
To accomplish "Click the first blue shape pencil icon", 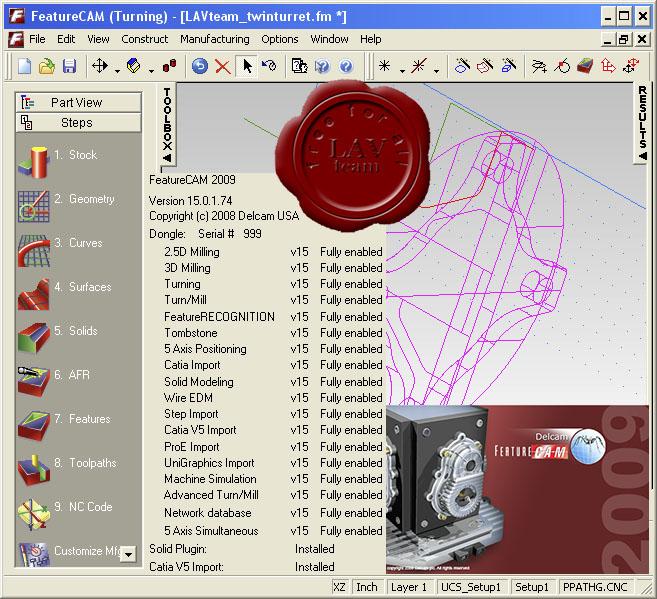I will point(462,66).
